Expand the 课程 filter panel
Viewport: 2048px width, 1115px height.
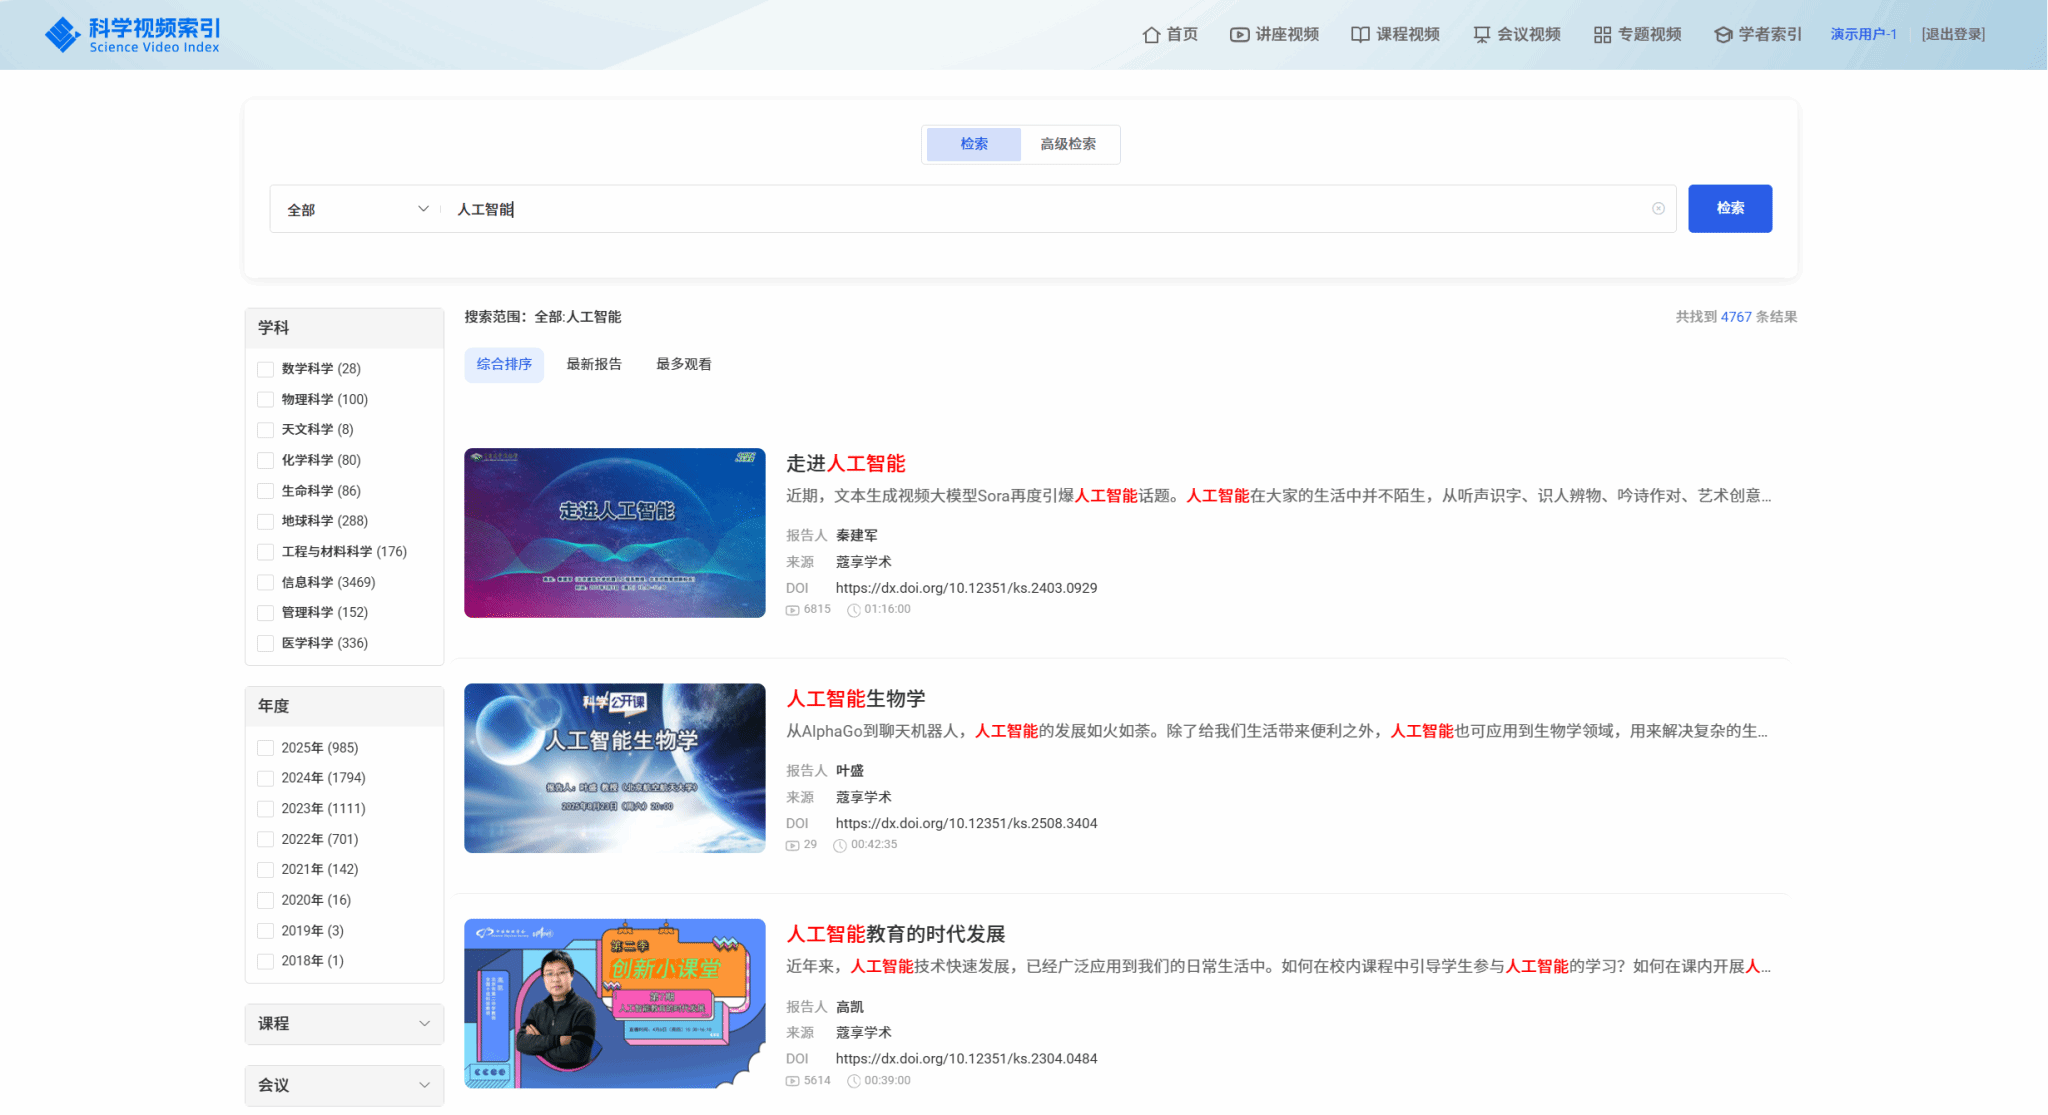(344, 1023)
